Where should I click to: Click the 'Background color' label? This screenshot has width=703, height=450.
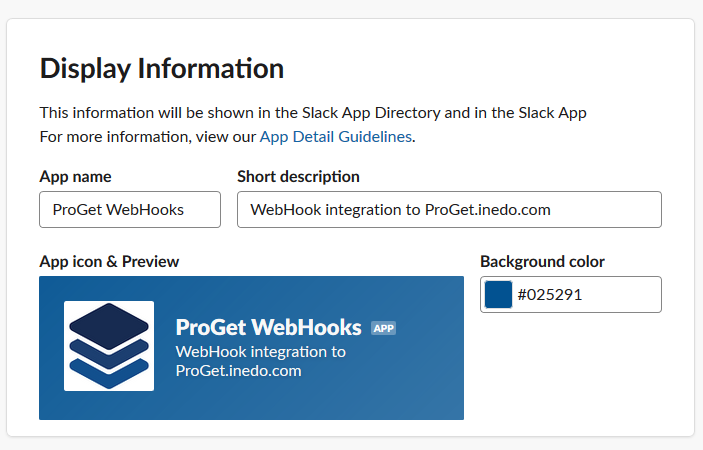(x=542, y=261)
